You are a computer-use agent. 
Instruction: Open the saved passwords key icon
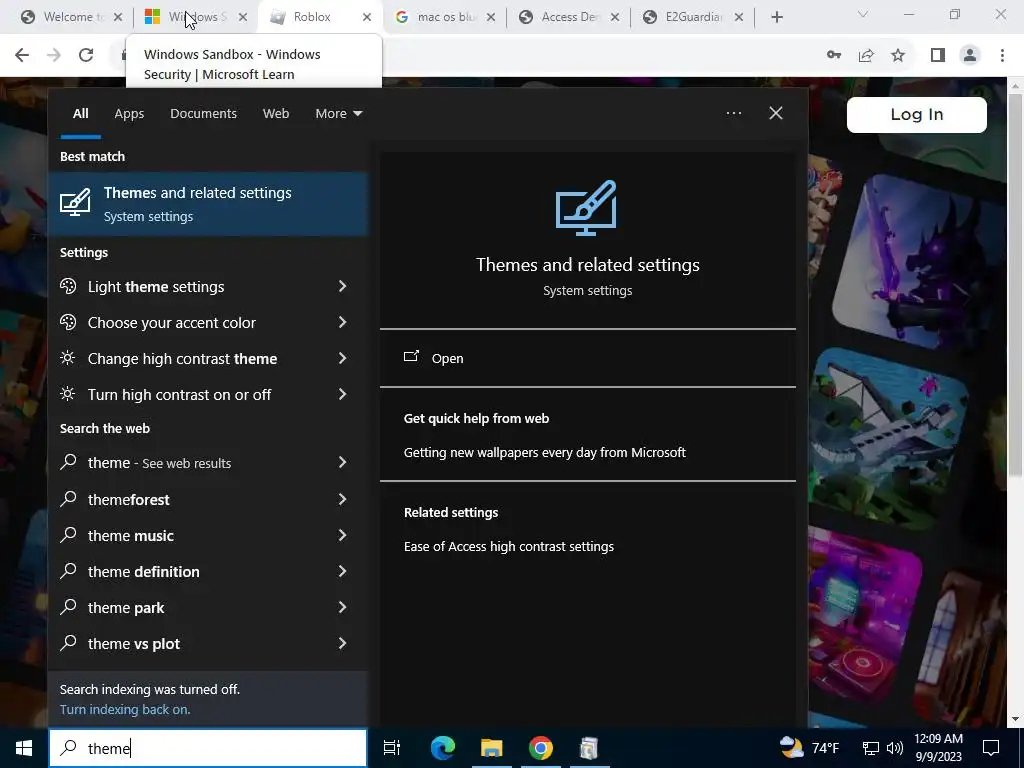tap(834, 56)
